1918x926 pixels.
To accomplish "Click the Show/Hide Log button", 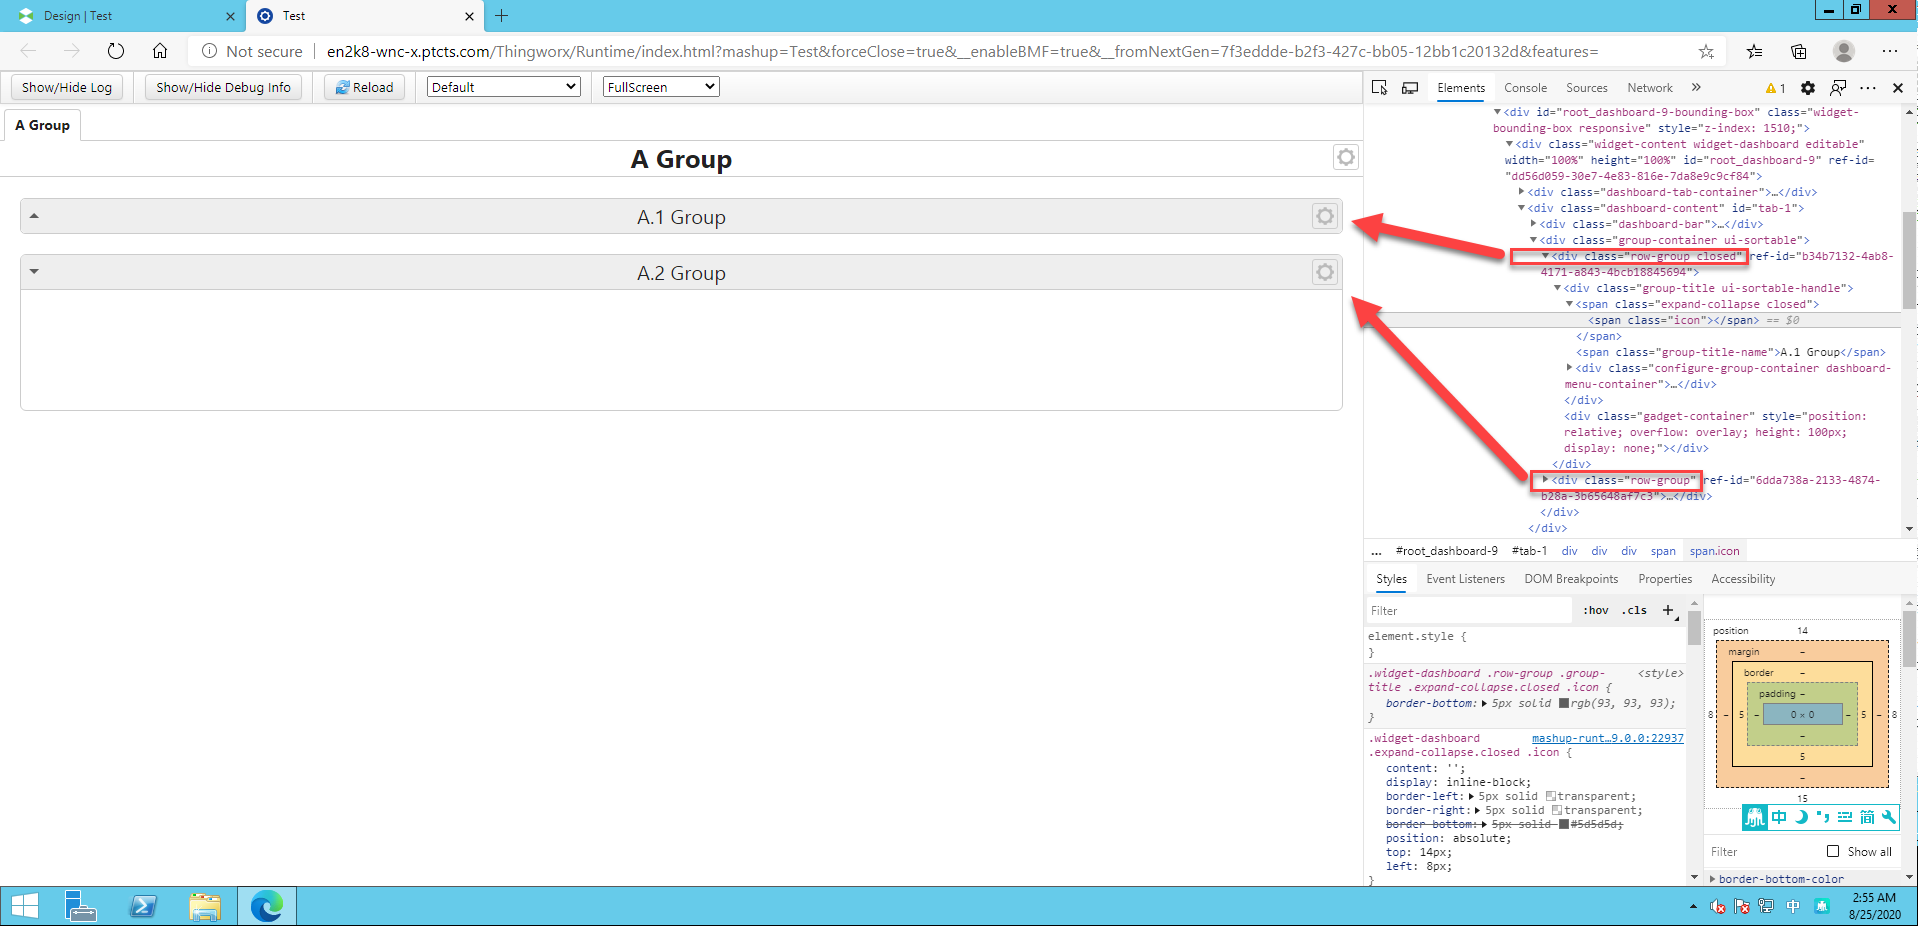I will [66, 87].
